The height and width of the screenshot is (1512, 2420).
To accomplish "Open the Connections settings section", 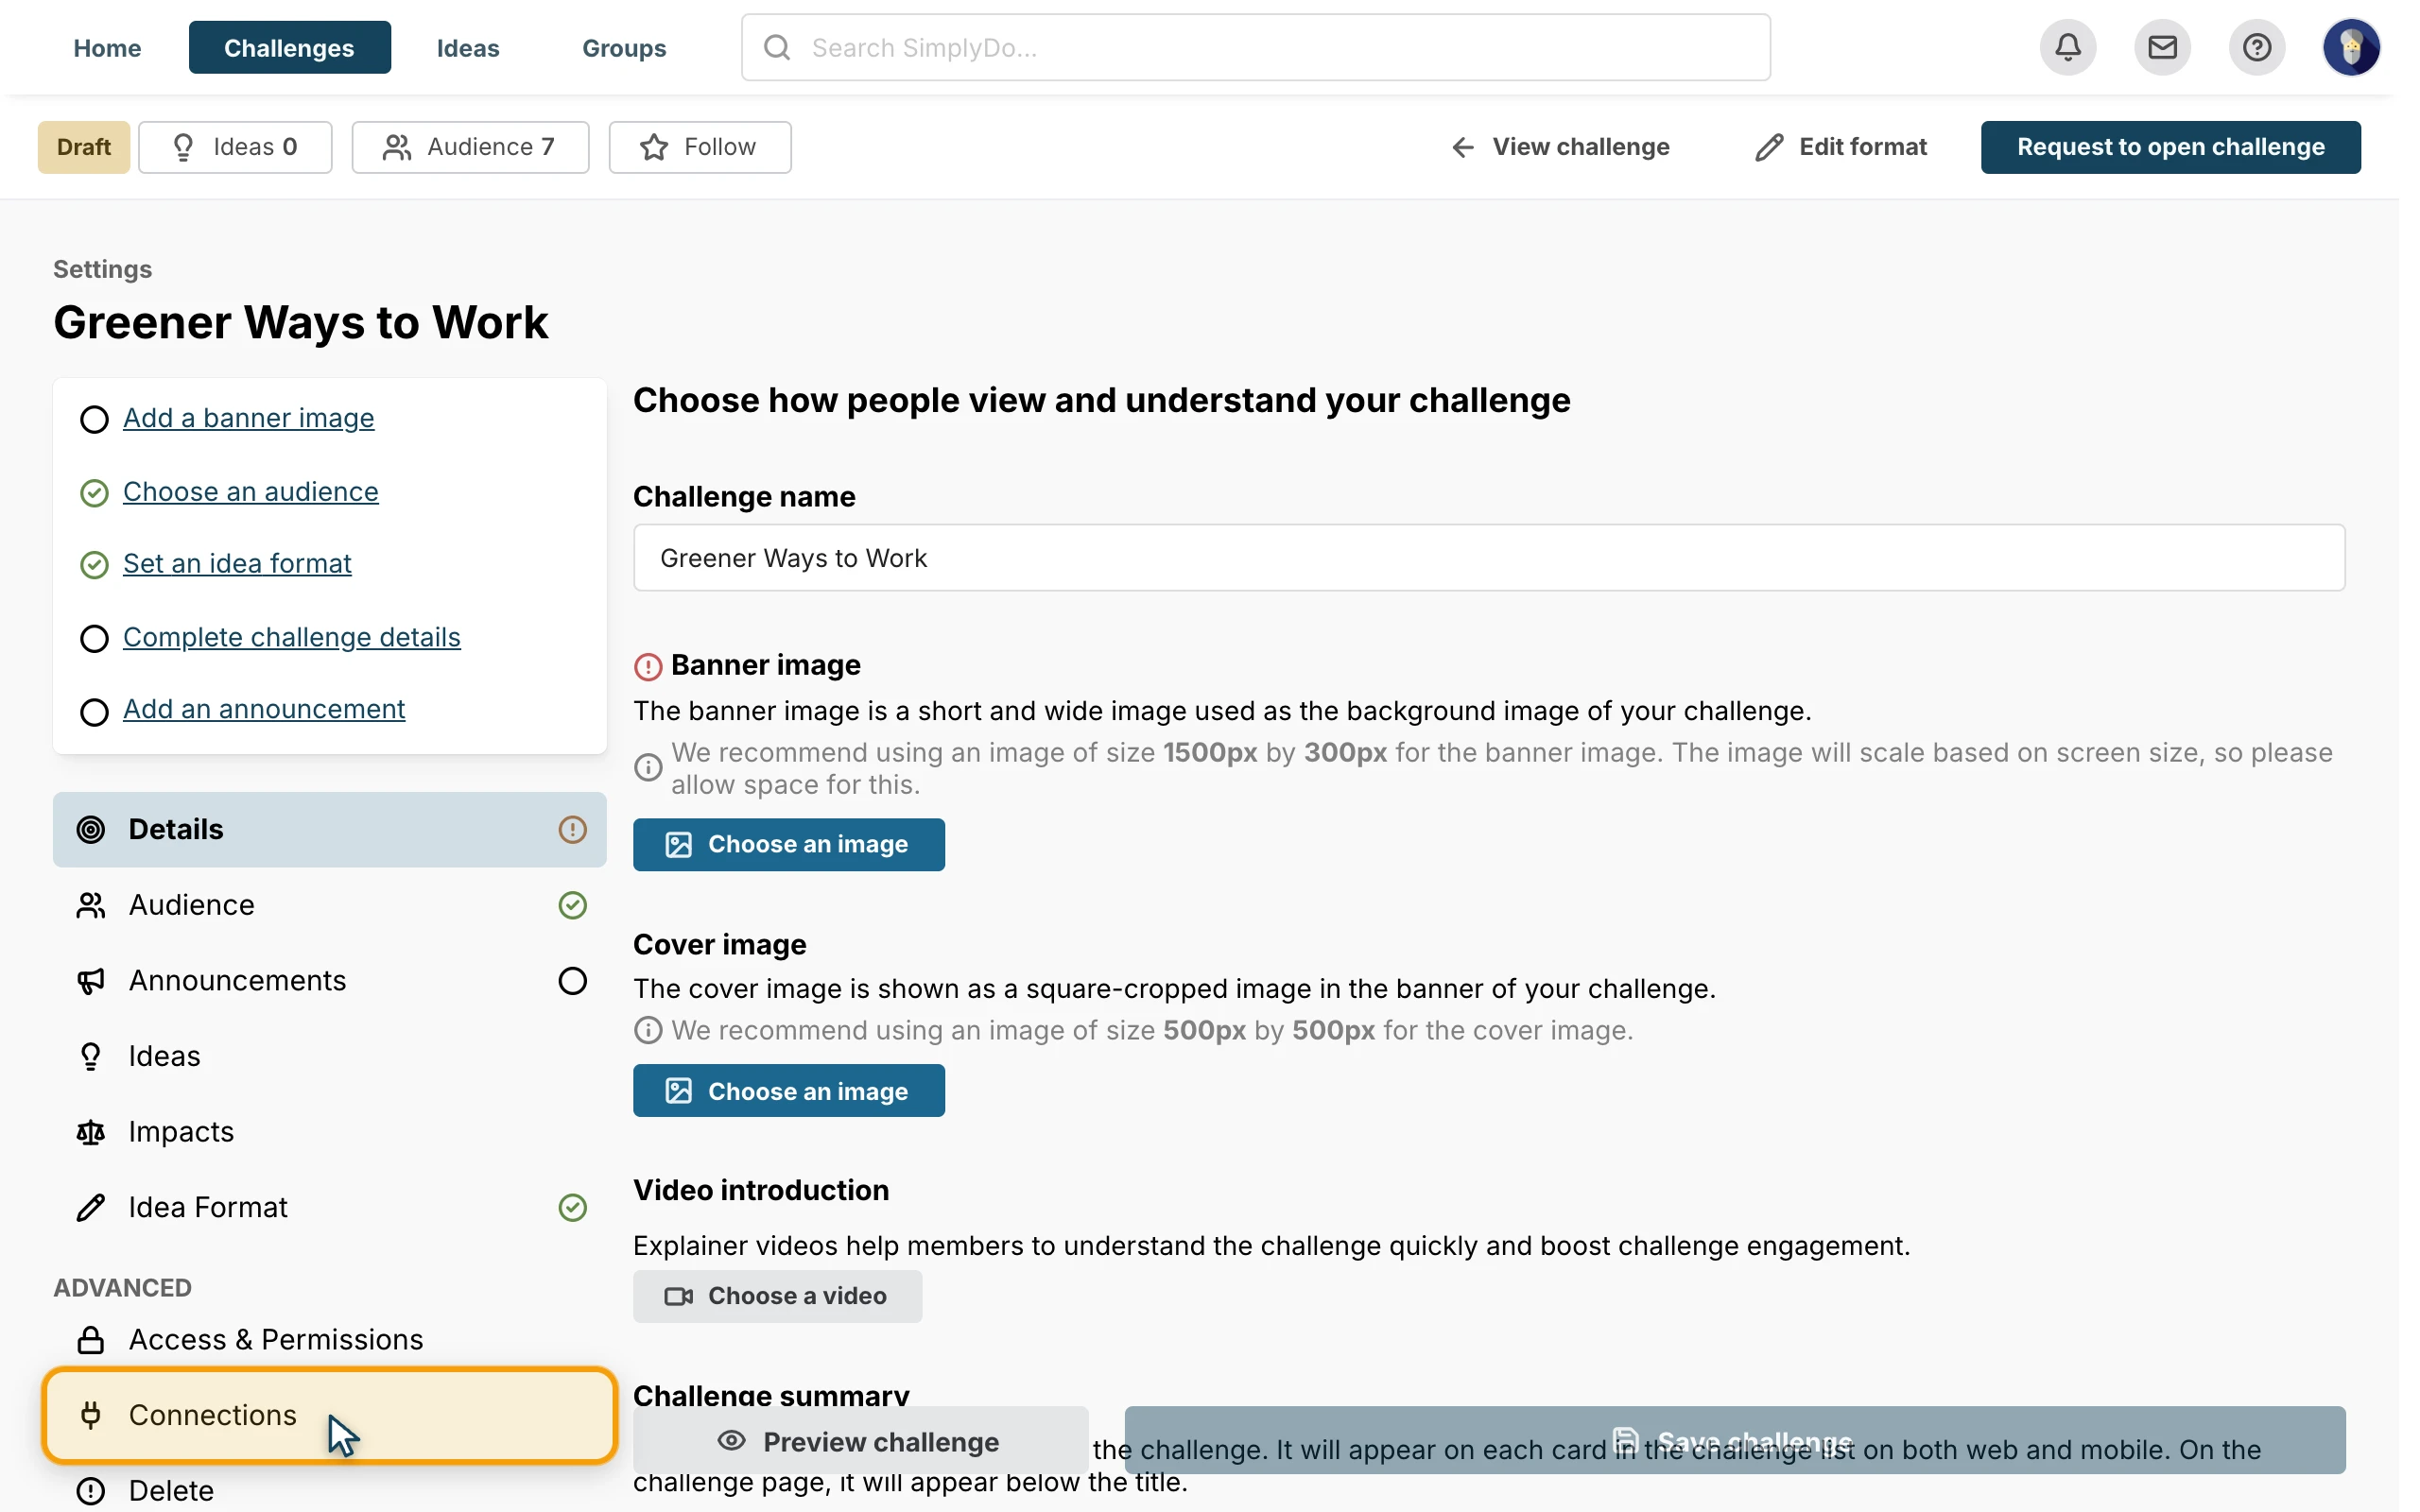I will pos(330,1415).
